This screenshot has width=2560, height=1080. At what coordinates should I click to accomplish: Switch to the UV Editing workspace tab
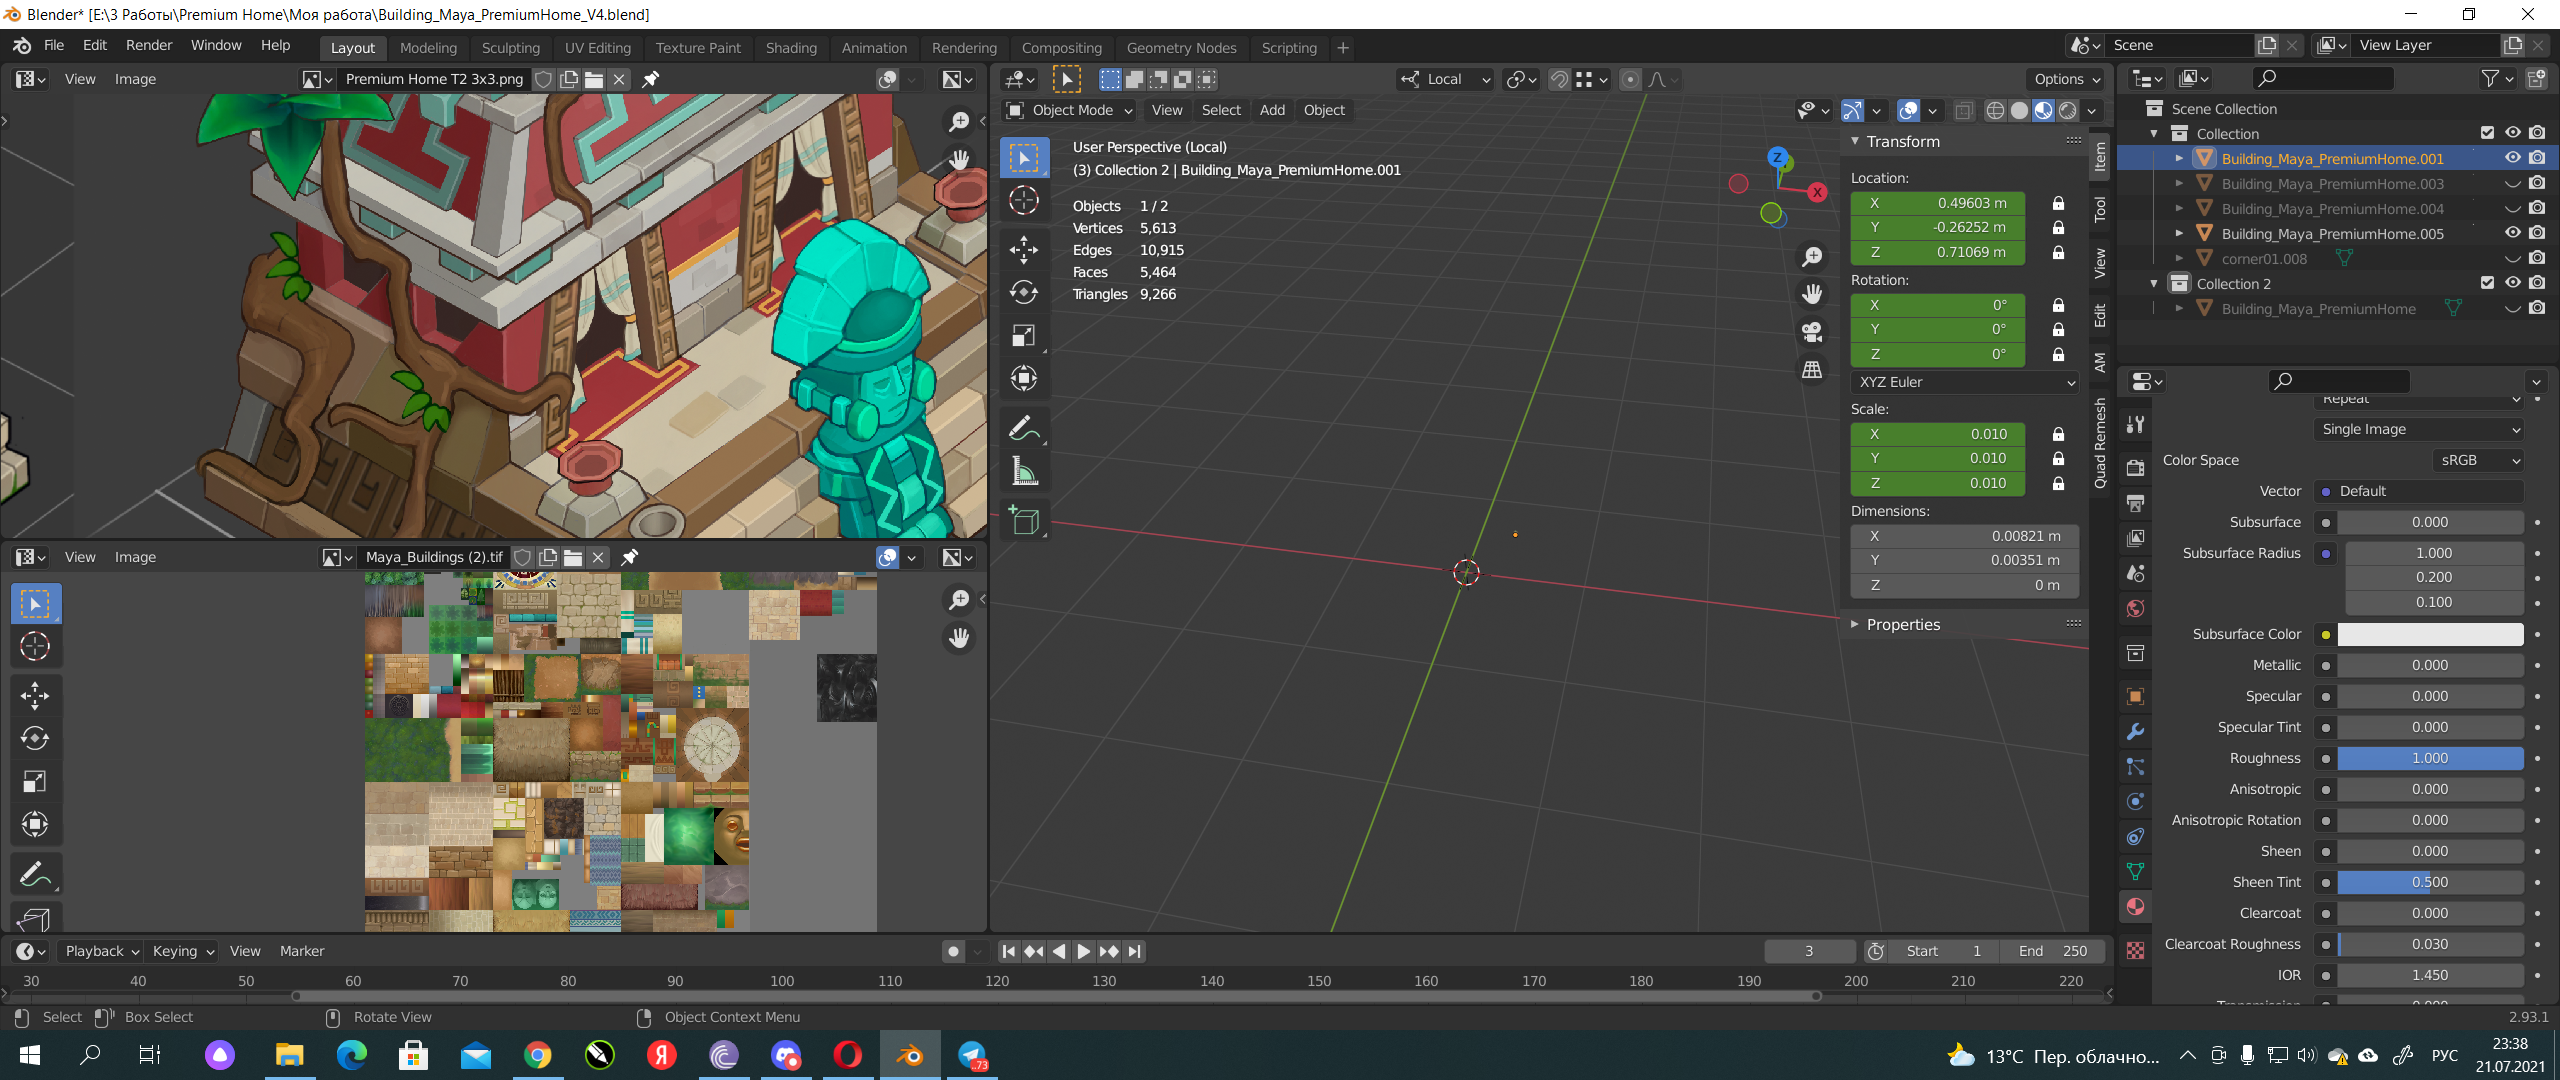(x=597, y=48)
